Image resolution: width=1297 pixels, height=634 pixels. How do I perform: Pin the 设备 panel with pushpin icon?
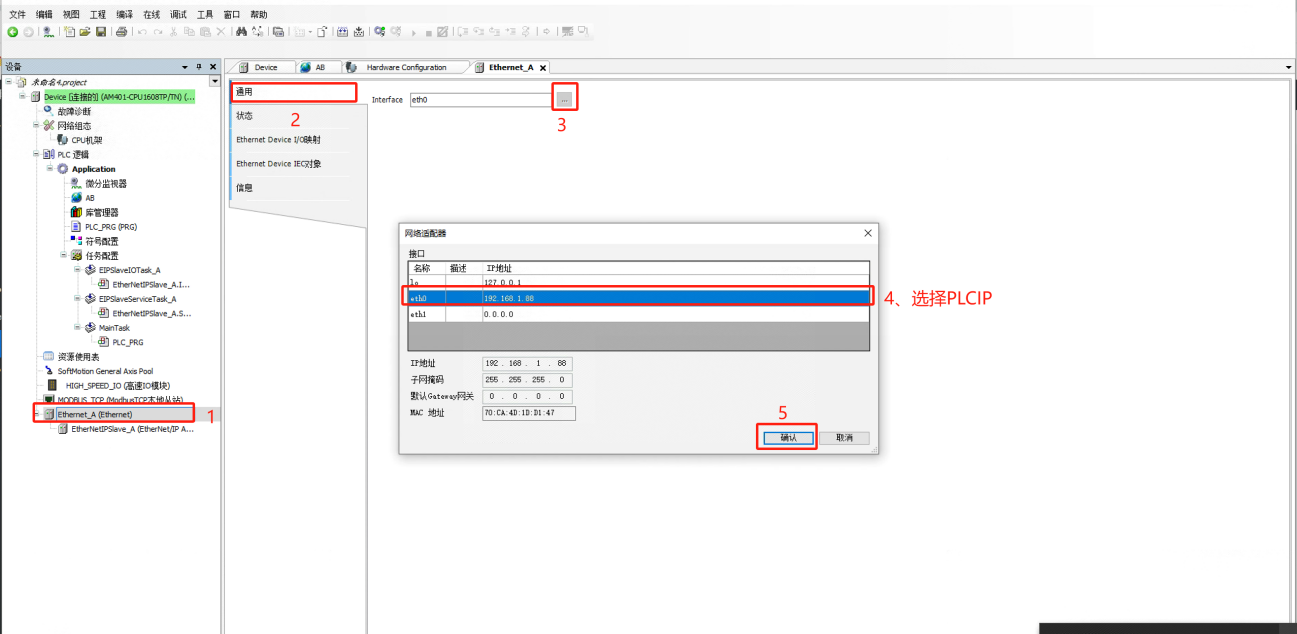pos(198,67)
